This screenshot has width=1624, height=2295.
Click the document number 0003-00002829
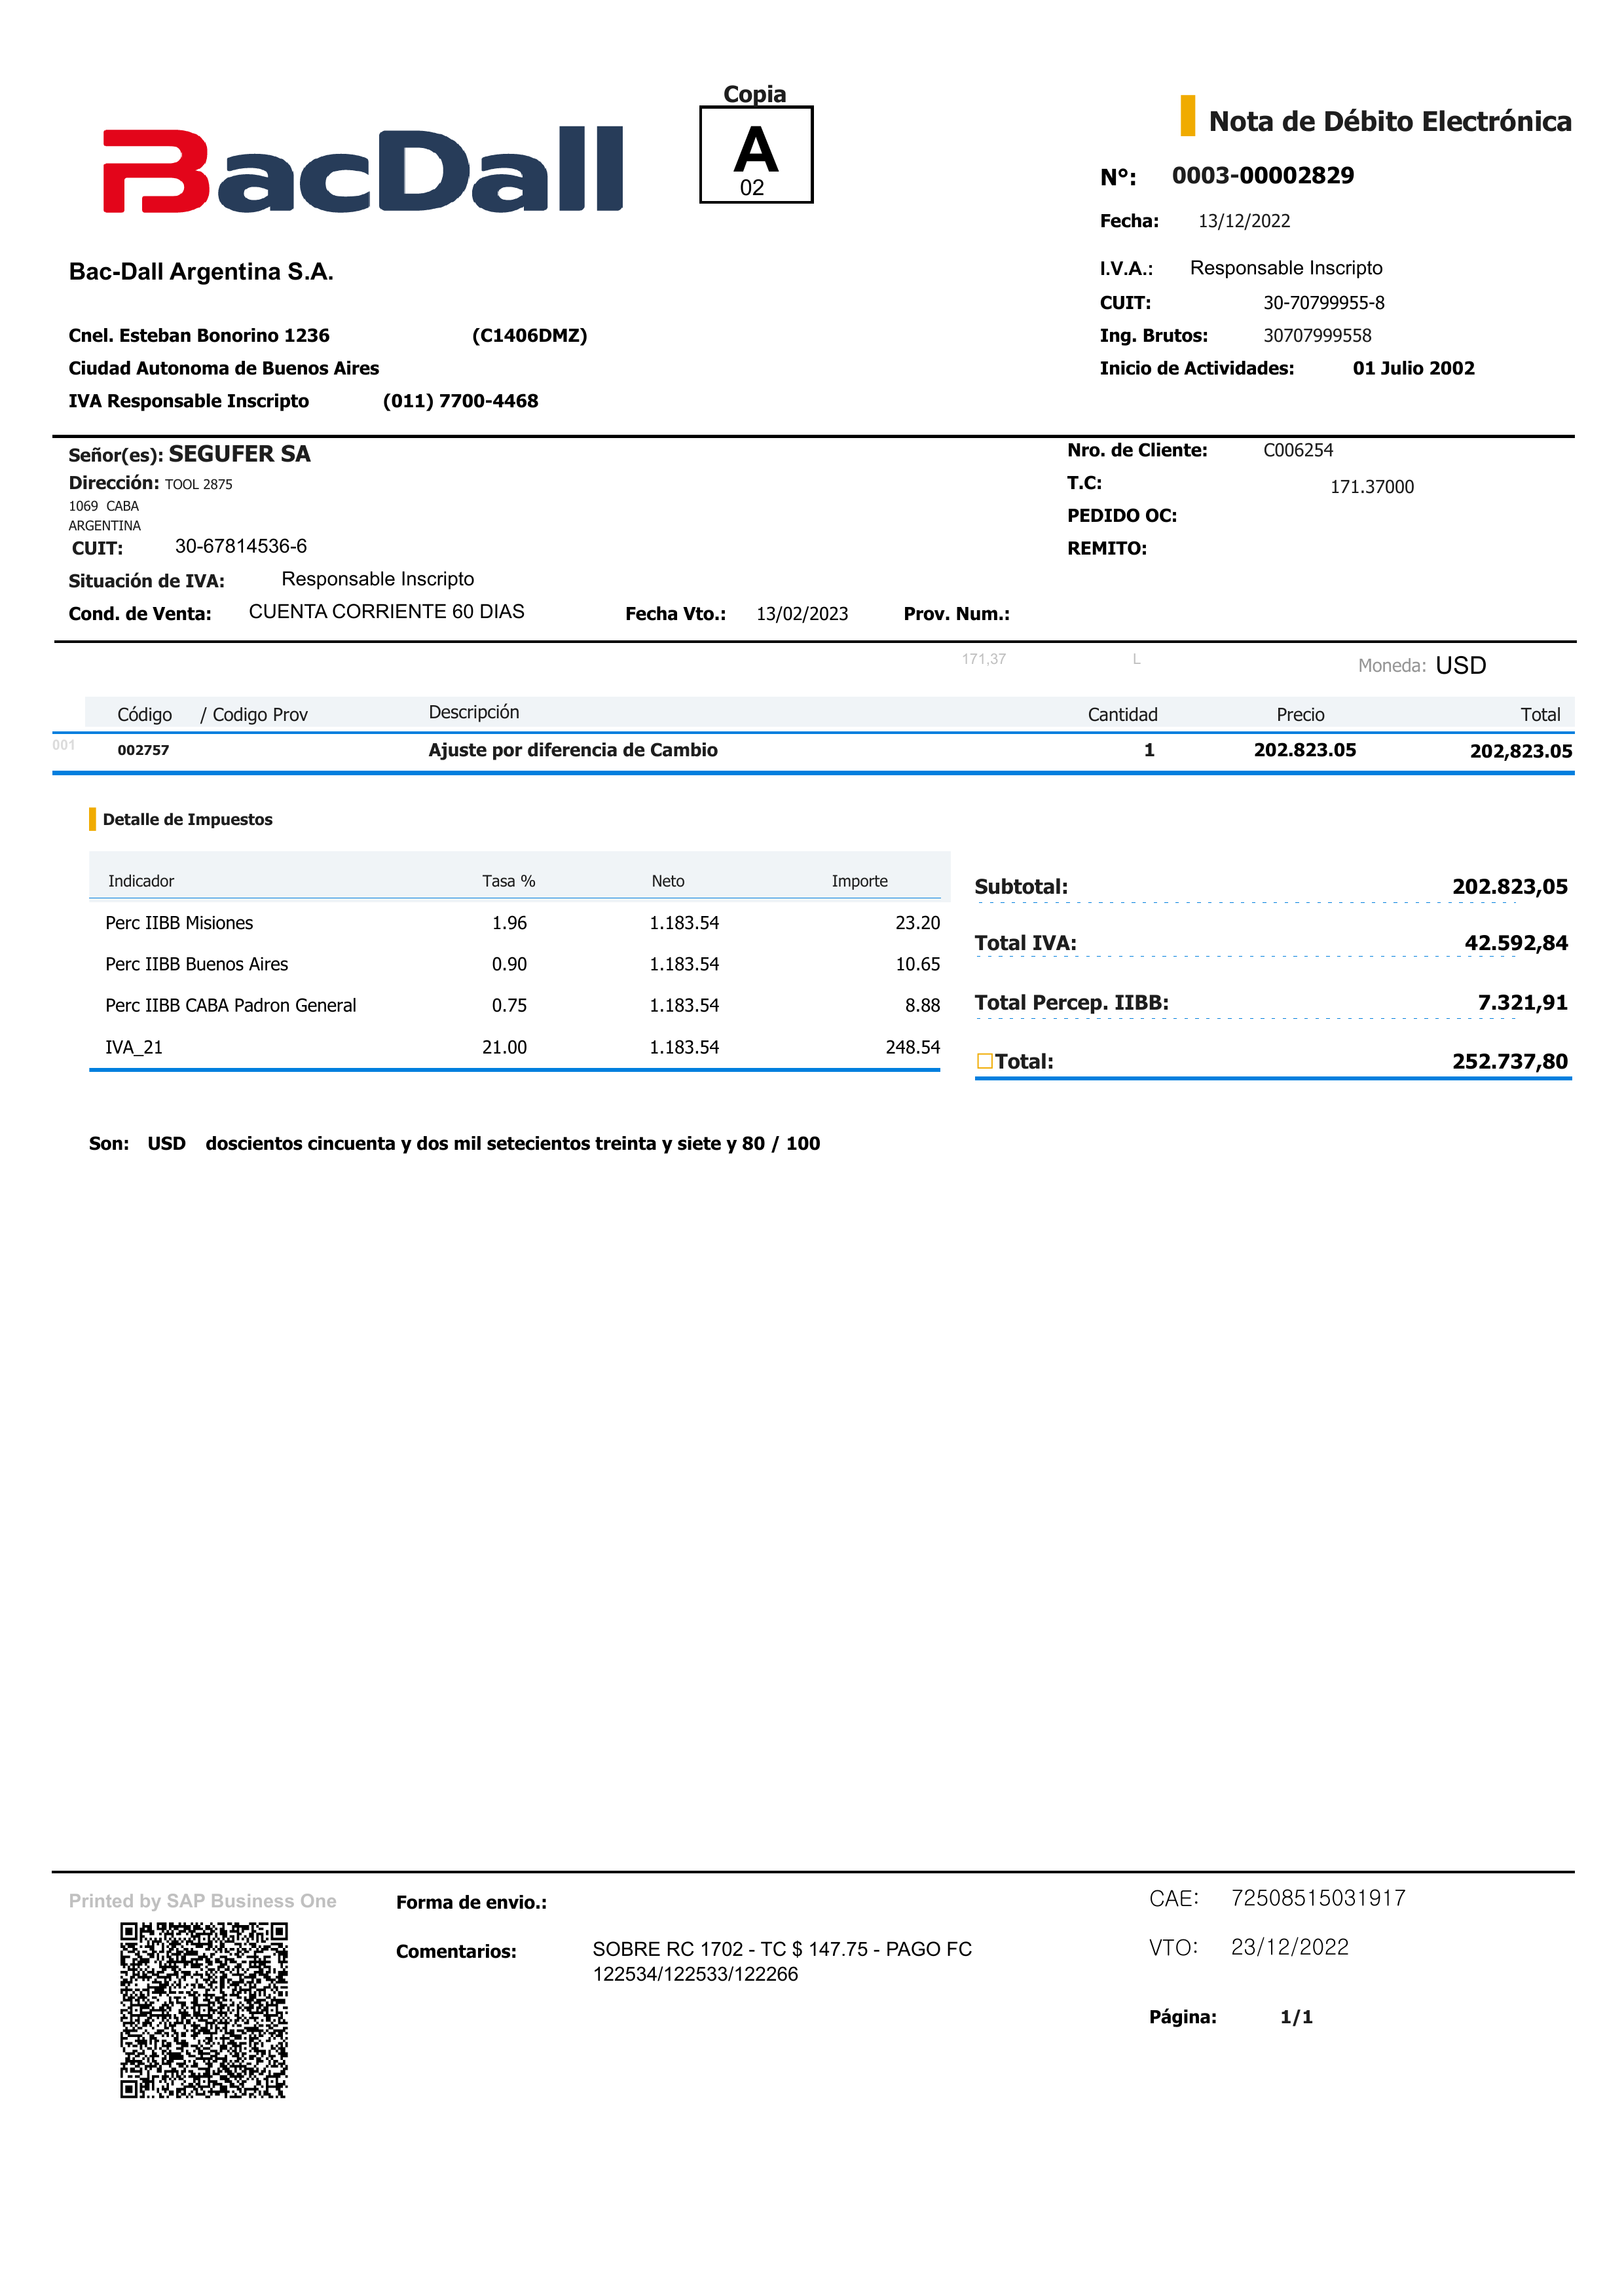point(1262,175)
